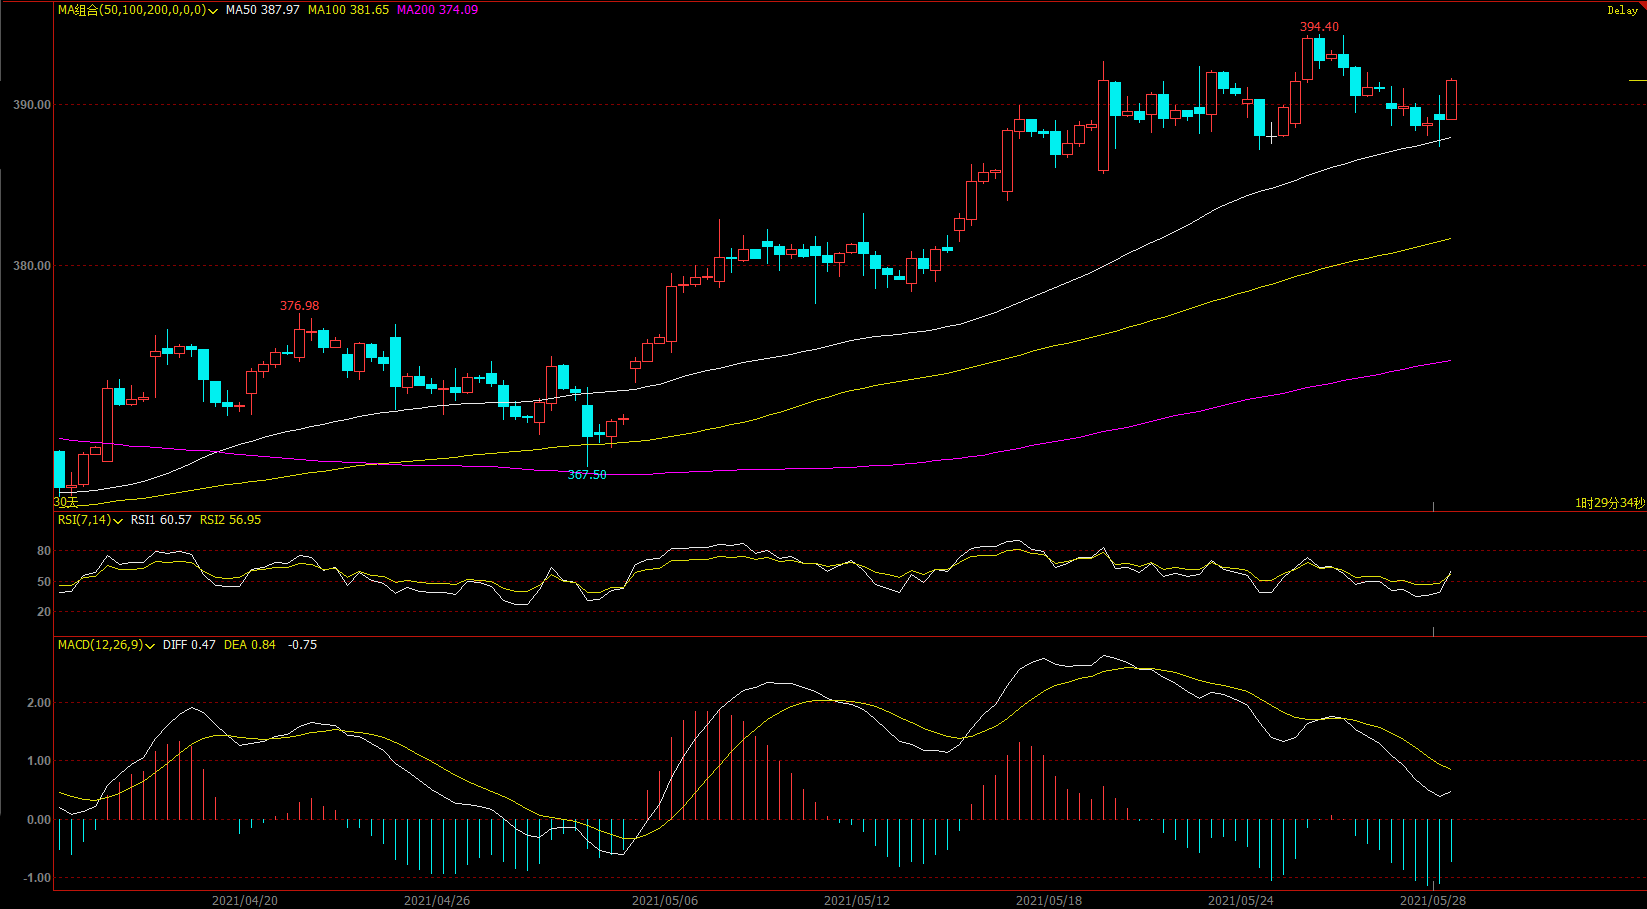
Task: Click the RSI1 60.57 value
Action: click(161, 520)
